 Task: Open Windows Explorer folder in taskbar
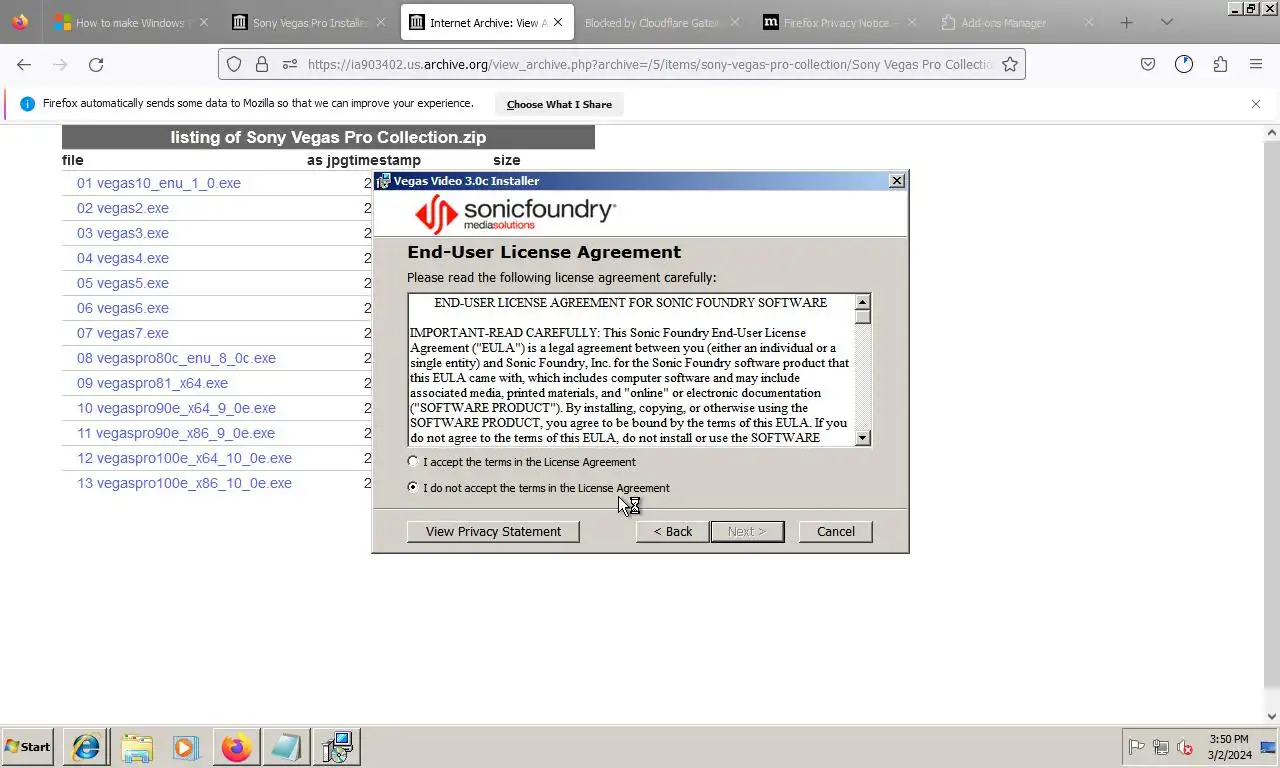click(137, 747)
